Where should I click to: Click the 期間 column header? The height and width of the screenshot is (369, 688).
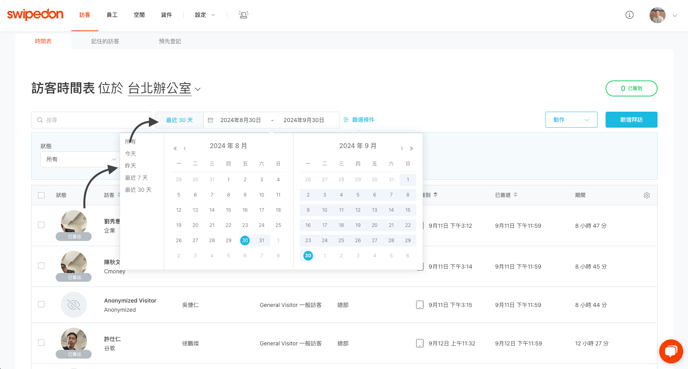tap(580, 195)
